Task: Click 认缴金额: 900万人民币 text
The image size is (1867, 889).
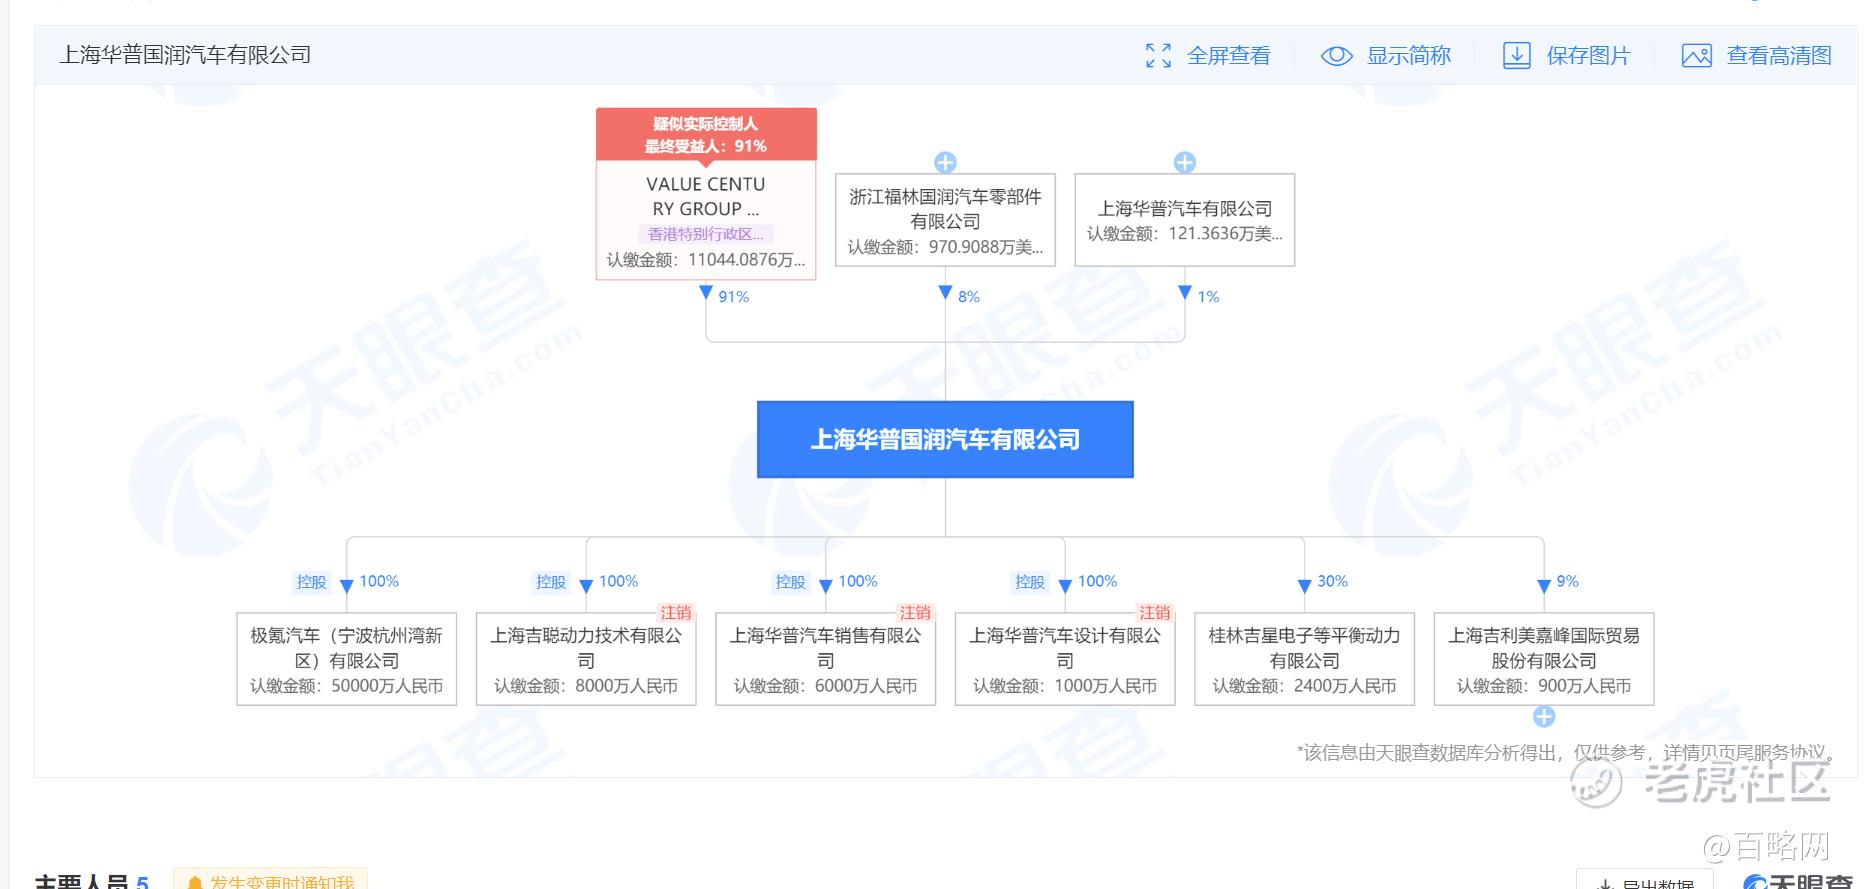Action: click(x=1544, y=686)
